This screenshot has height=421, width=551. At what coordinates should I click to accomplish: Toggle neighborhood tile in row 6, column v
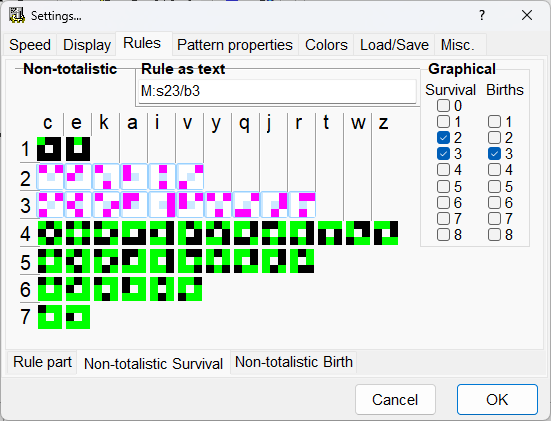tap(190, 289)
